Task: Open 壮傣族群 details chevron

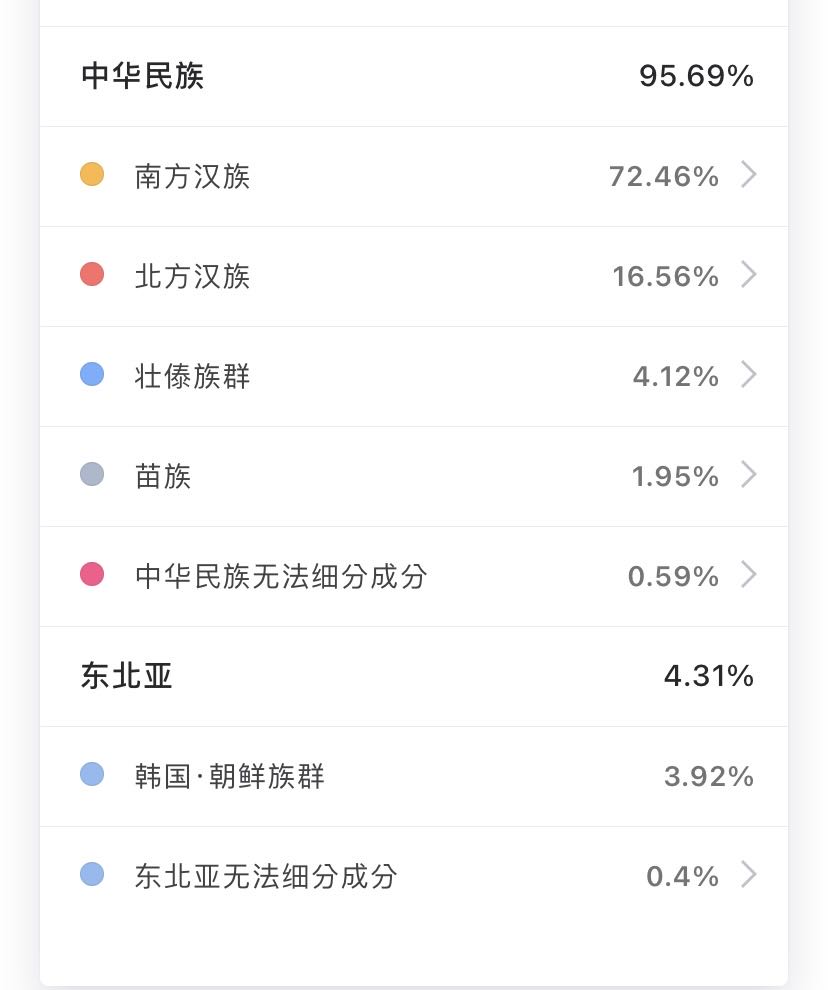Action: pyautogui.click(x=748, y=375)
